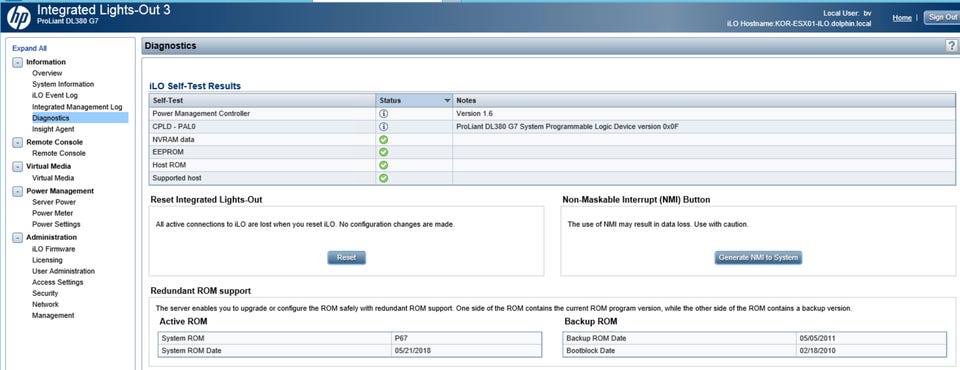Open the Integrated Management Log
The width and height of the screenshot is (960, 370).
pyautogui.click(x=77, y=107)
